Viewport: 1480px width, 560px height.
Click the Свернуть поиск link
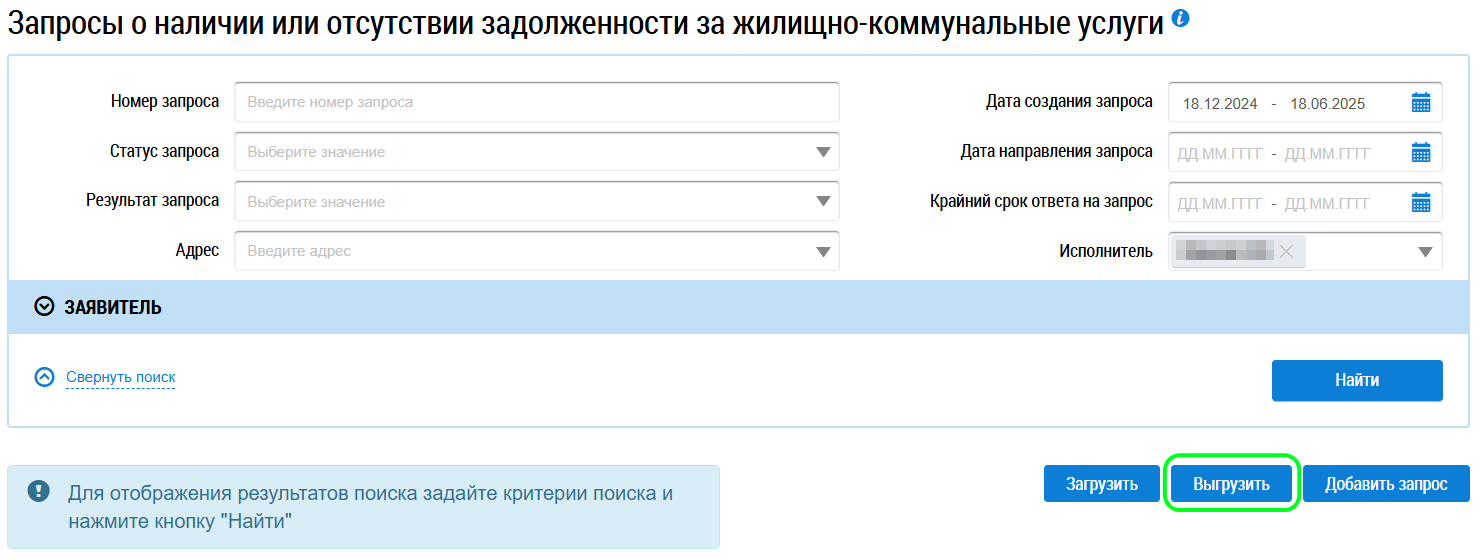(120, 377)
